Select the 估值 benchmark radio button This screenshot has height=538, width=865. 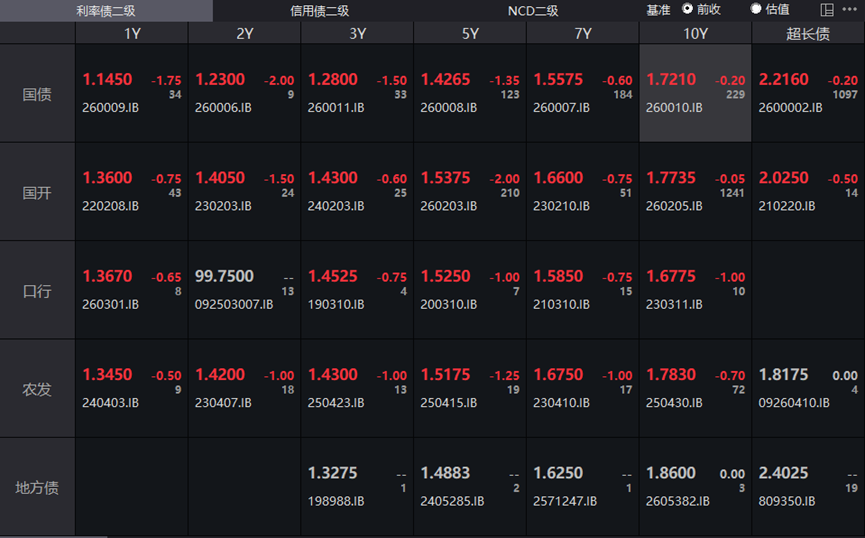click(x=756, y=8)
